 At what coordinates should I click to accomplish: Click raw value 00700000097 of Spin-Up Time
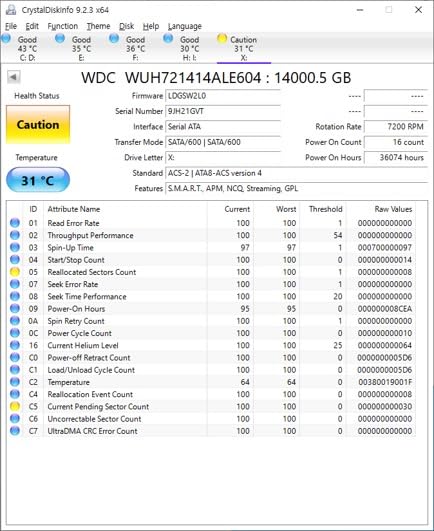pyautogui.click(x=385, y=248)
